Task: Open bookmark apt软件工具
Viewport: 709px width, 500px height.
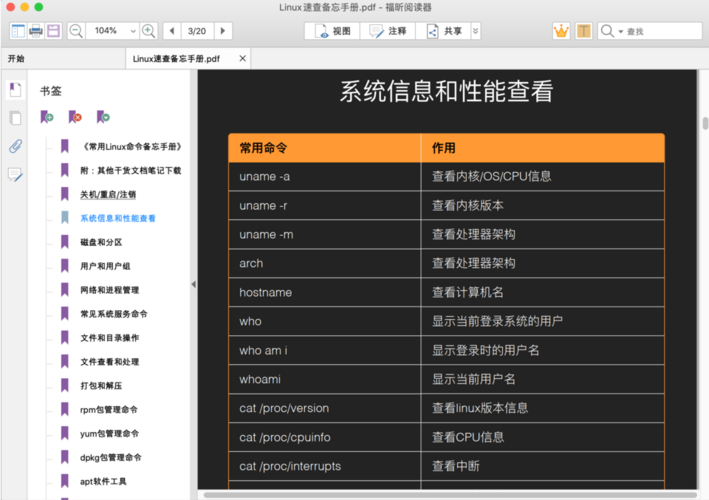Action: [x=103, y=481]
